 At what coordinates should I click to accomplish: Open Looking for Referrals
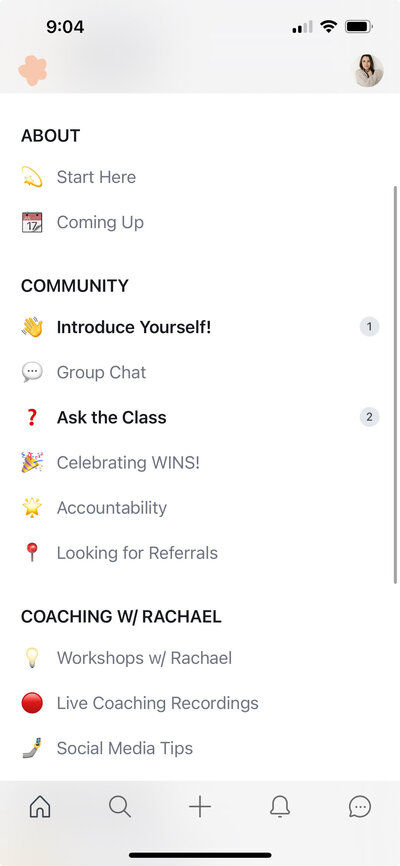click(x=137, y=553)
